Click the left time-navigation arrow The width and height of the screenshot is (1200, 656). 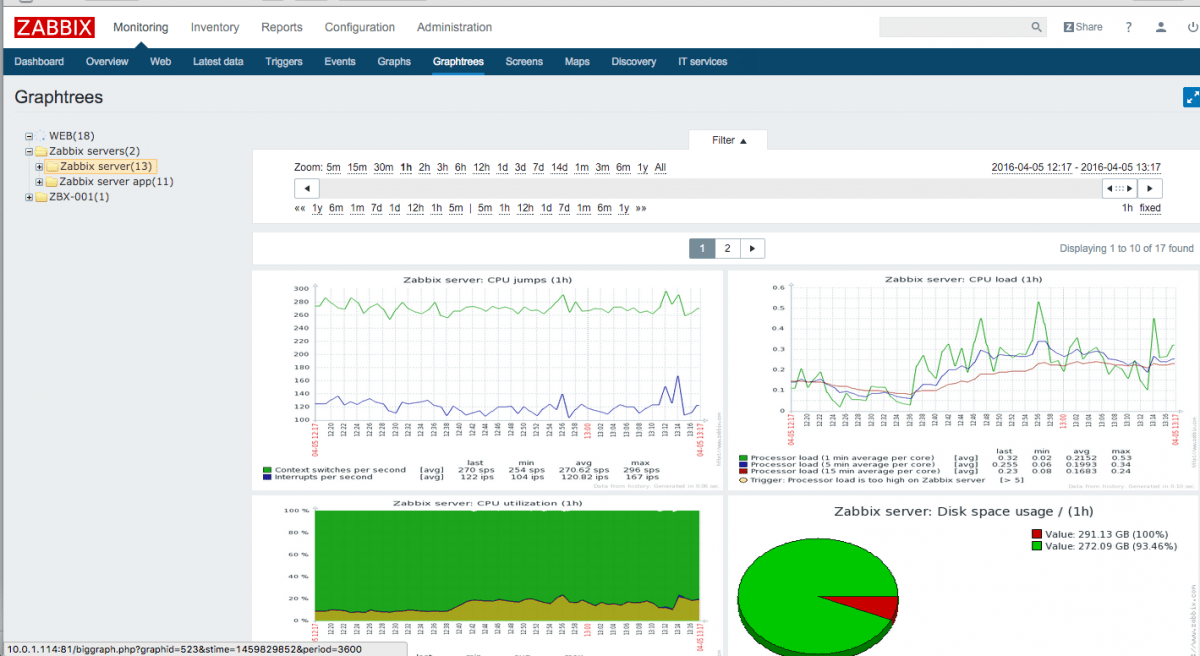[x=306, y=187]
